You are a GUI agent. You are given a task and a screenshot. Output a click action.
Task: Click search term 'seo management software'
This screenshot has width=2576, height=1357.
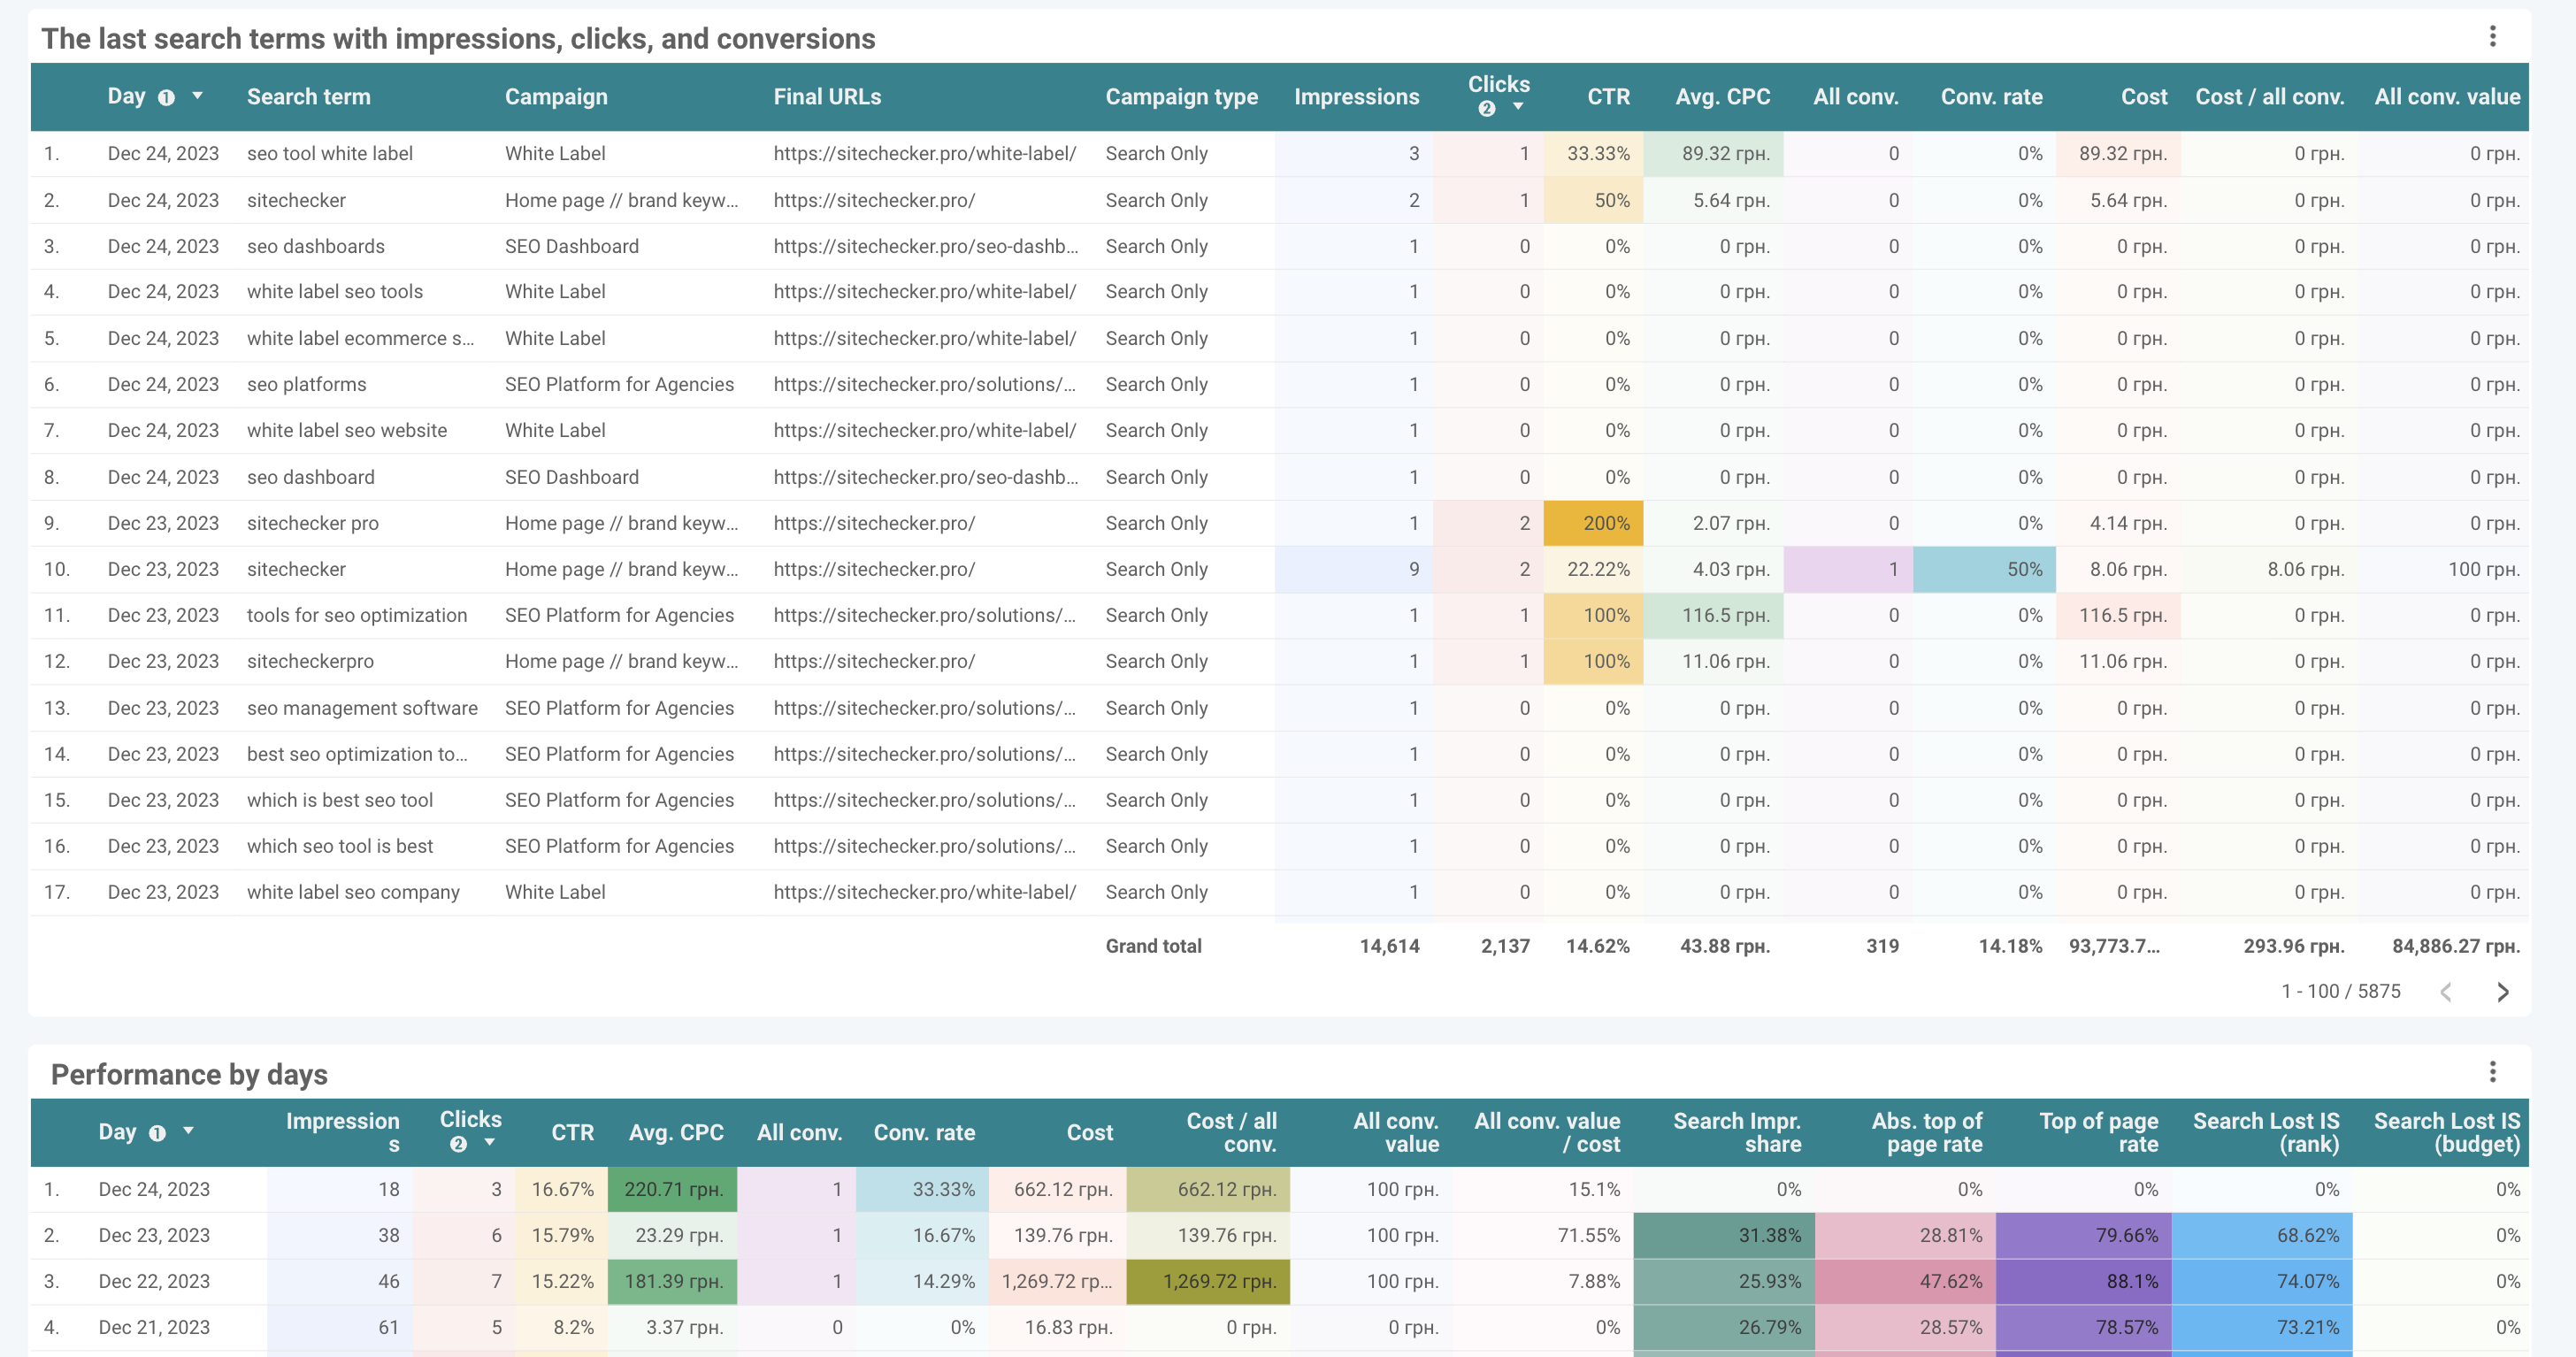(x=362, y=708)
